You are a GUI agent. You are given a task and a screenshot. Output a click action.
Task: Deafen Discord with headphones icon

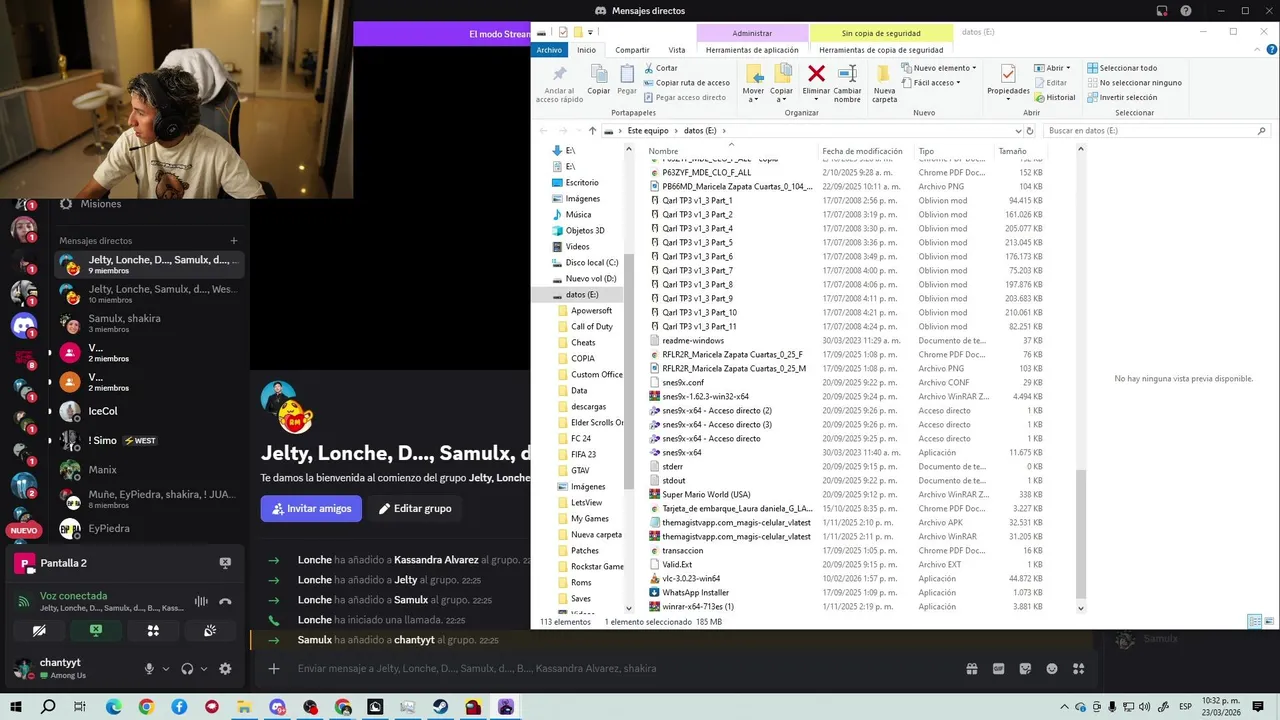pos(187,669)
